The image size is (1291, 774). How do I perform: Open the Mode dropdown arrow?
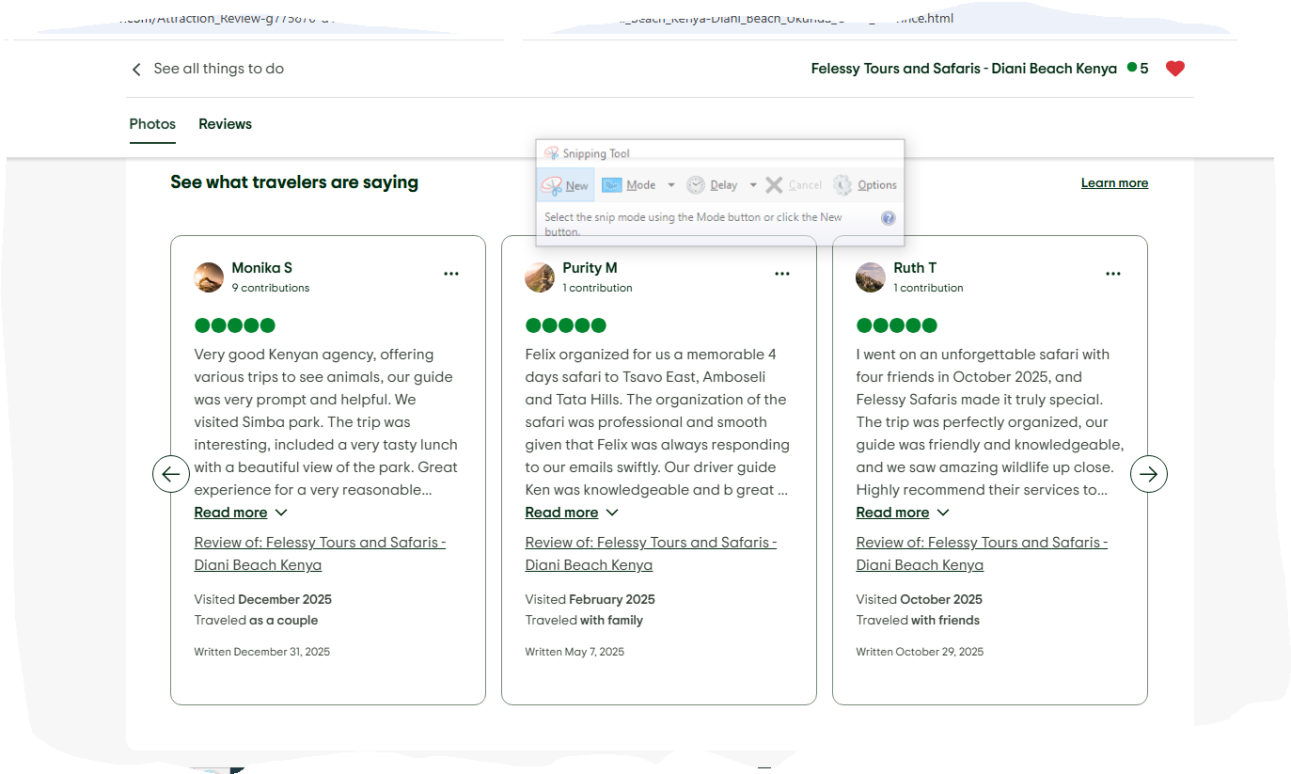(671, 185)
